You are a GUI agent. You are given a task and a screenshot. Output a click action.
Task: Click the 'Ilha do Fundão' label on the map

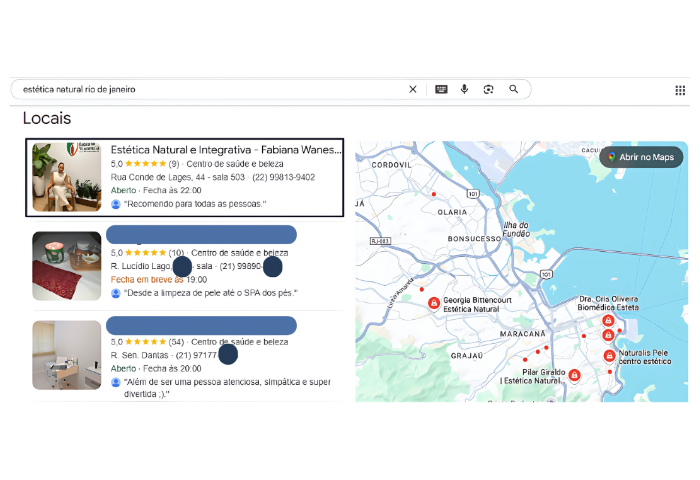(x=516, y=230)
